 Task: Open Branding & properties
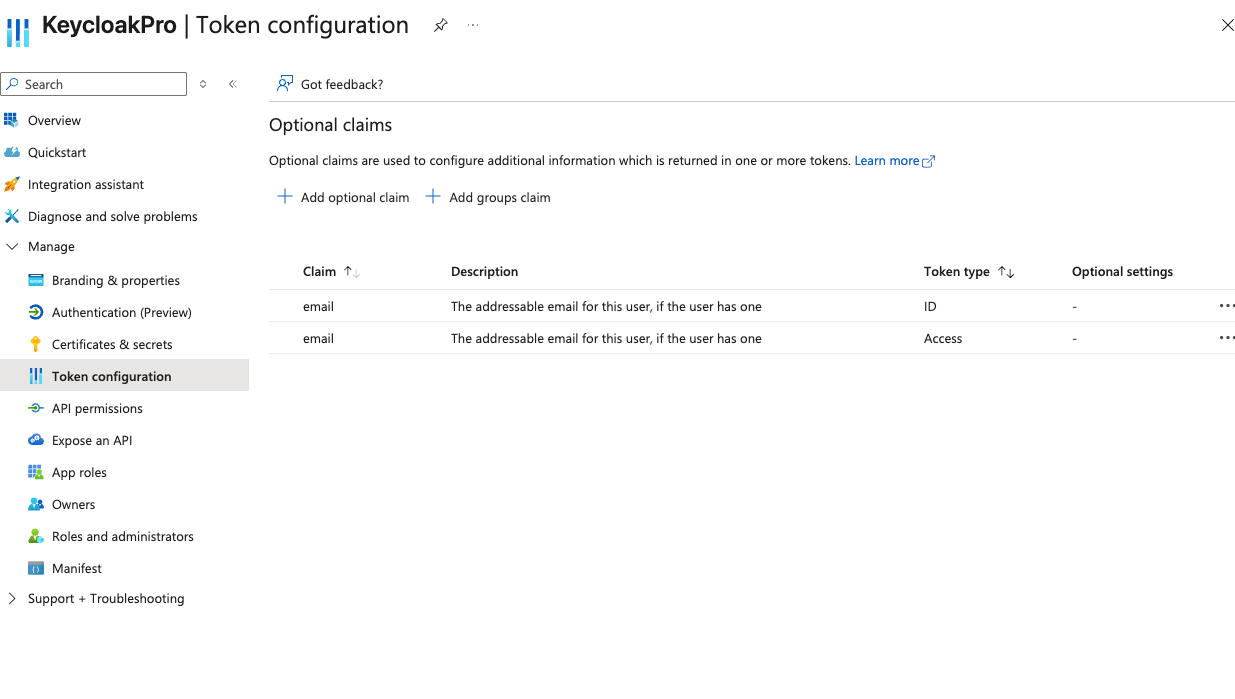point(116,280)
